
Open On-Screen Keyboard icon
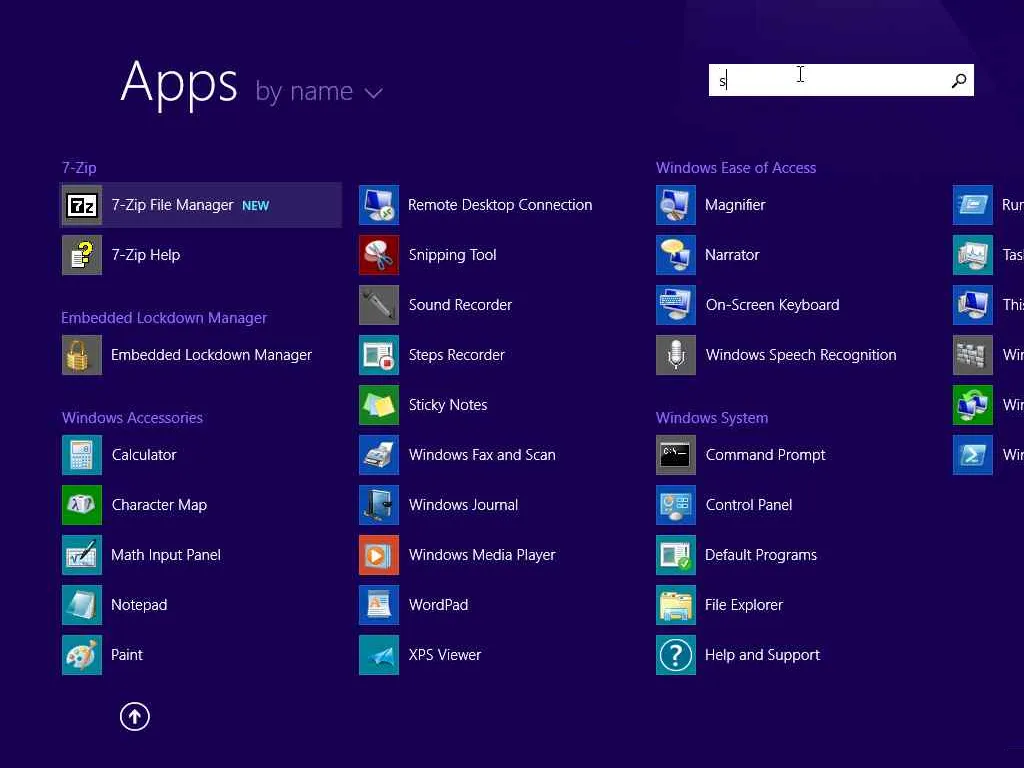pyautogui.click(x=676, y=305)
